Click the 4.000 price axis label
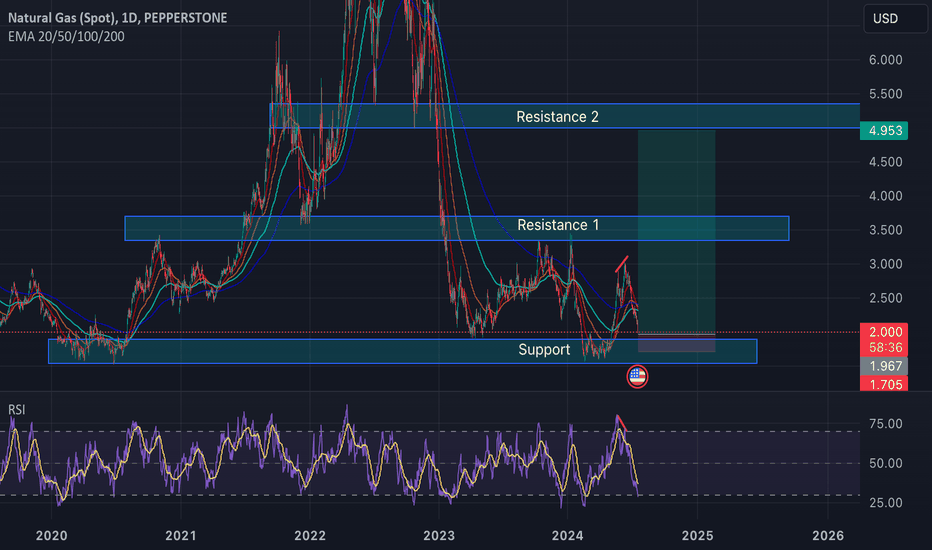Screen dimensions: 932x550 pyautogui.click(x=886, y=196)
